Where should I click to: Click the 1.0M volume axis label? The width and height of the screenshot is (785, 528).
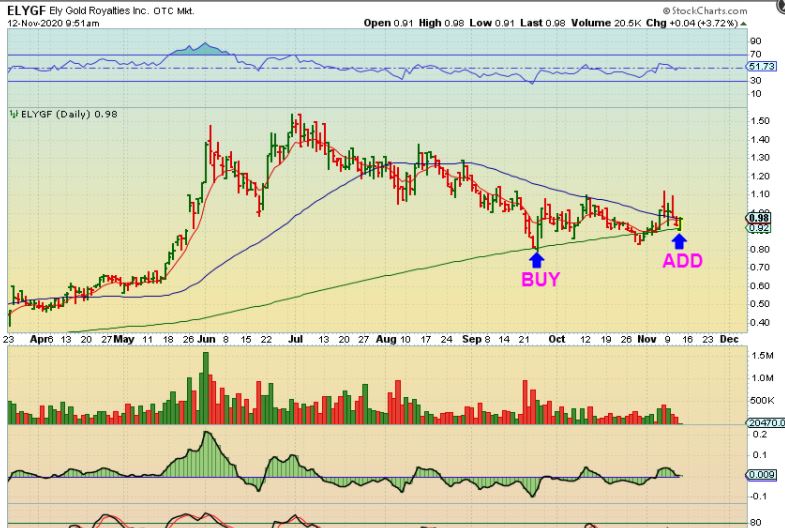(762, 378)
